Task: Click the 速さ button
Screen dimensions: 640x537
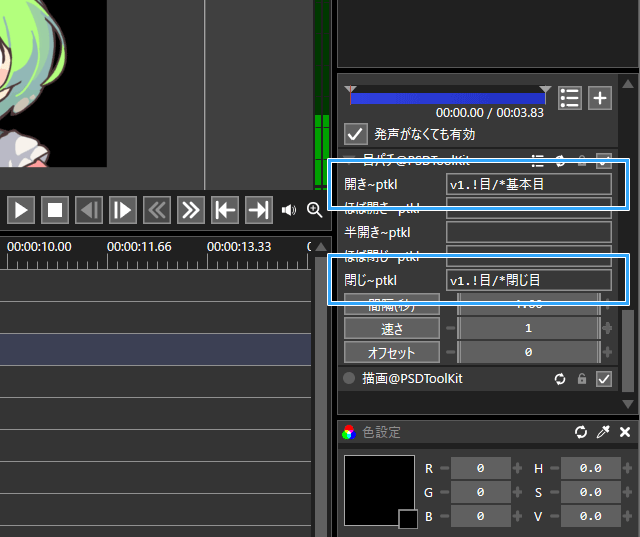Action: pyautogui.click(x=392, y=328)
